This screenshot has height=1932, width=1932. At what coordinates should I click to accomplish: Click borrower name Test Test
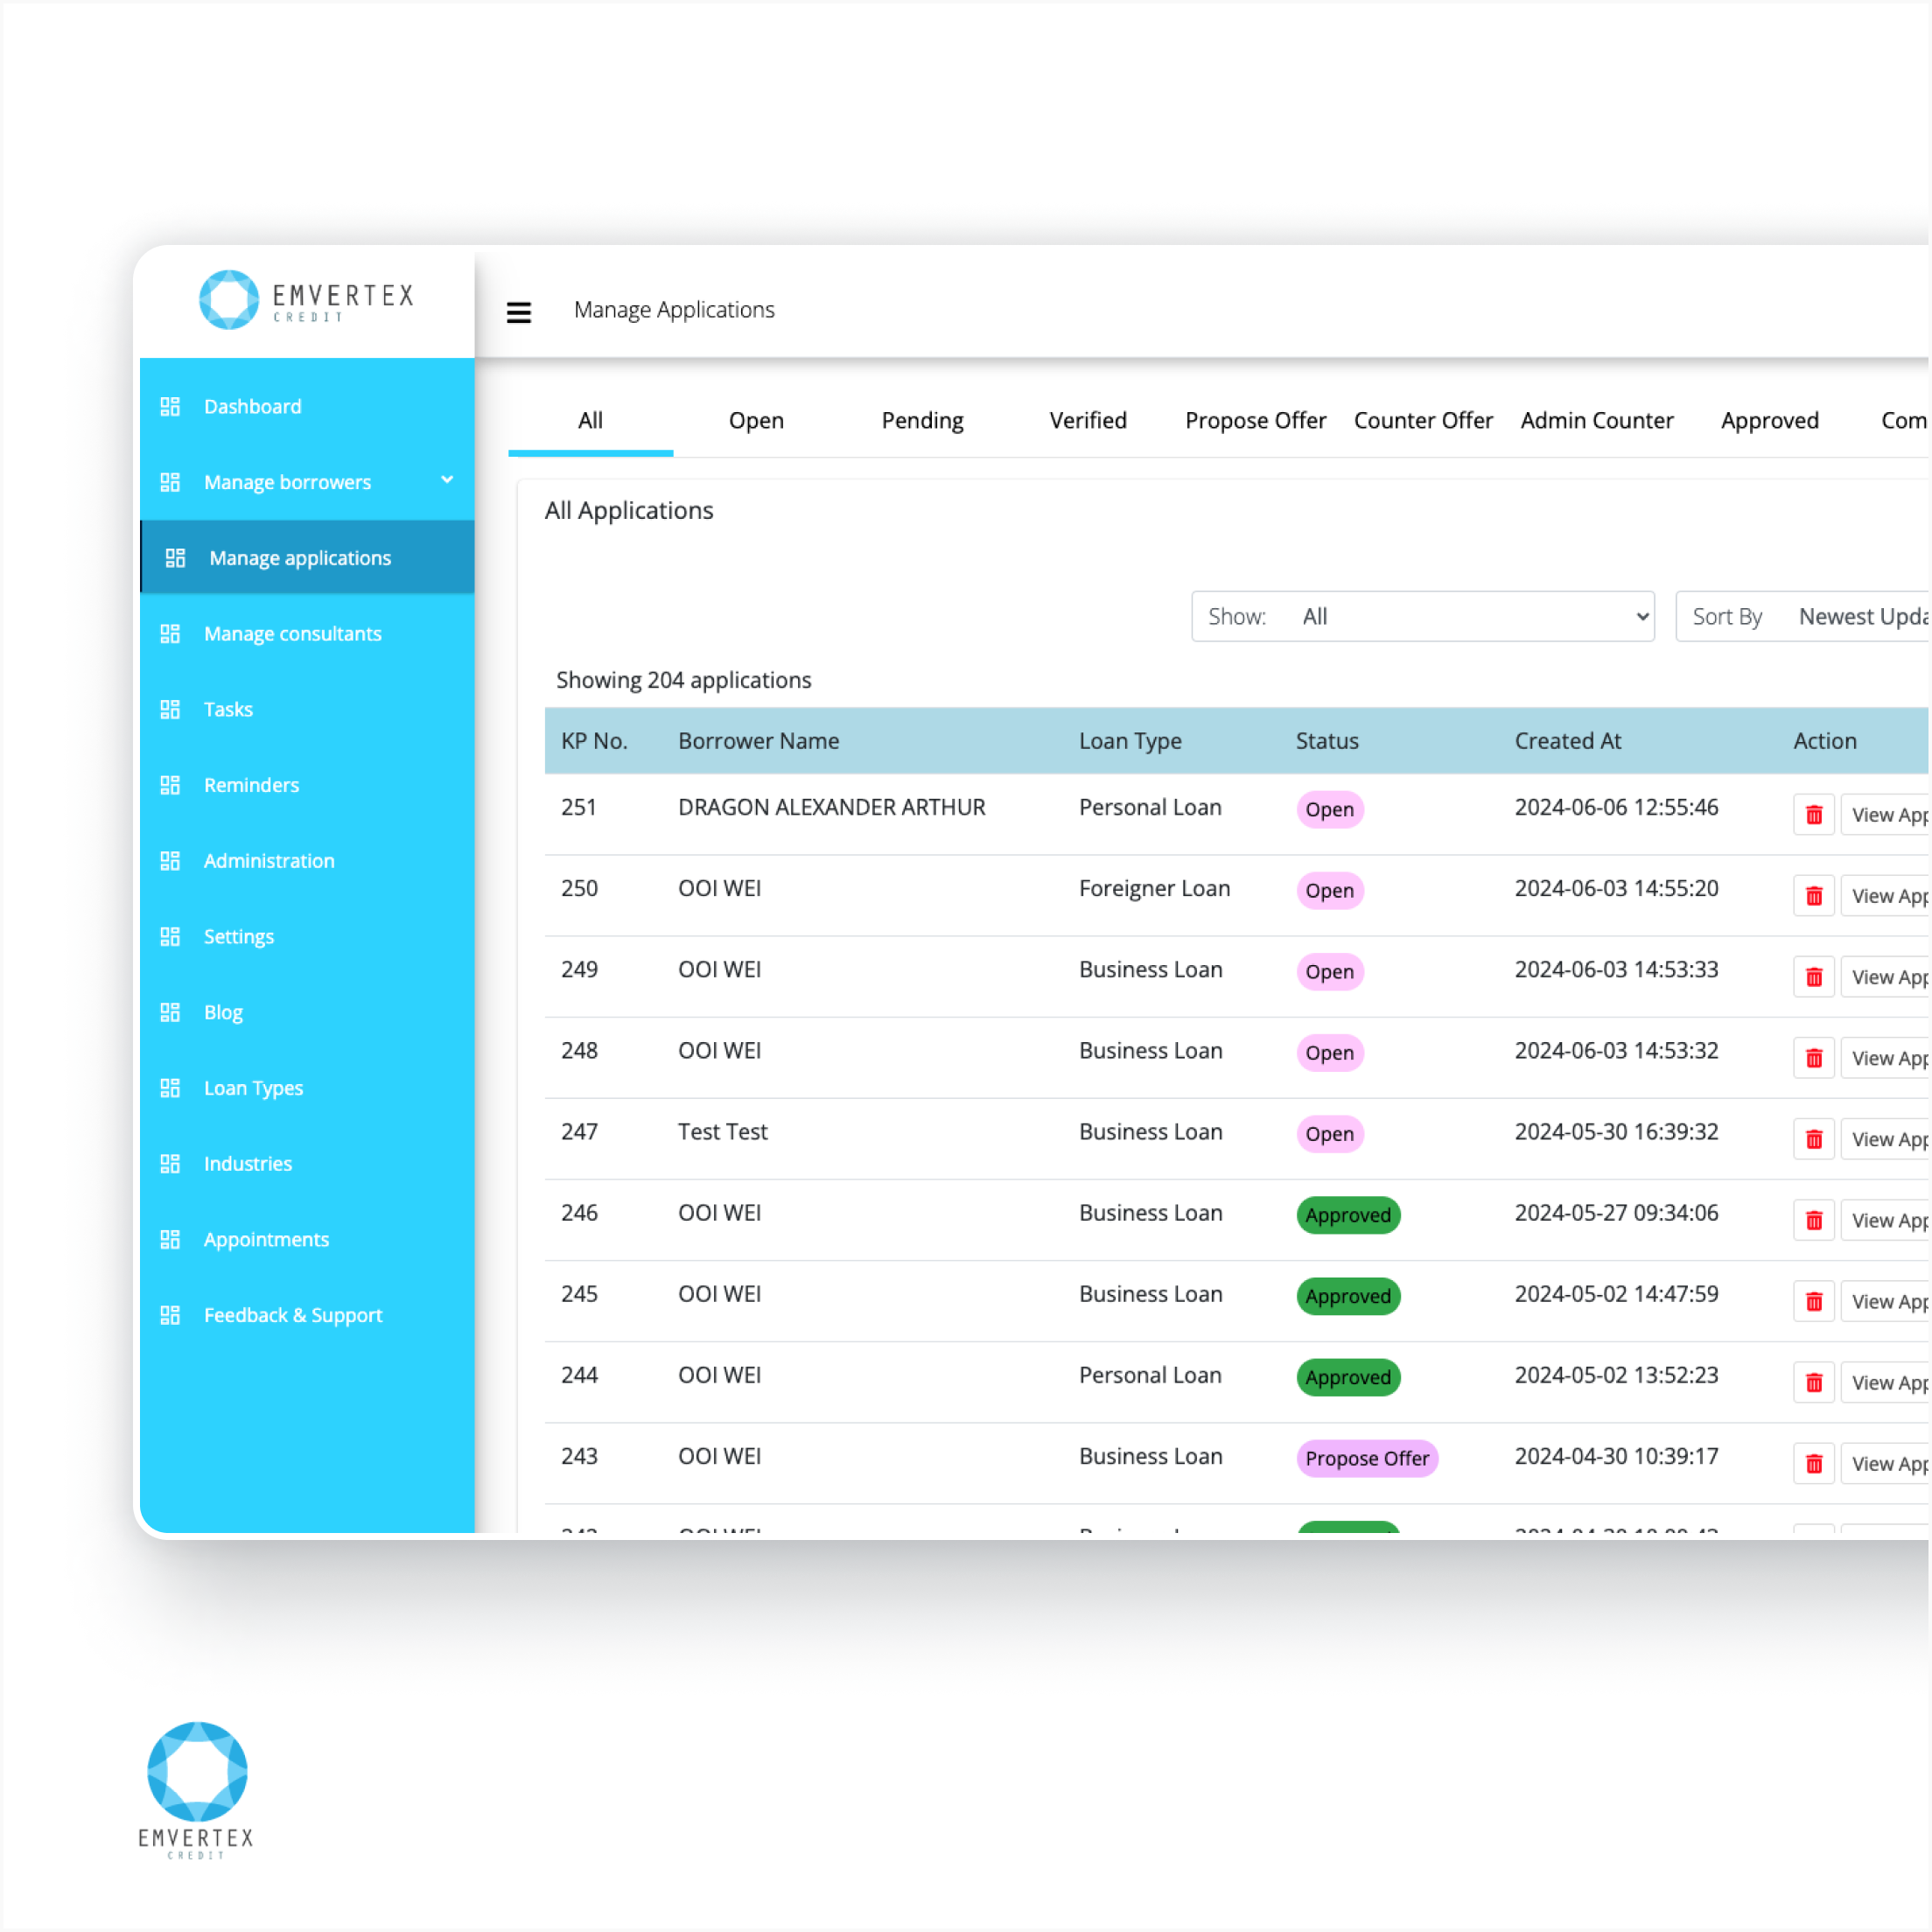[x=722, y=1131]
